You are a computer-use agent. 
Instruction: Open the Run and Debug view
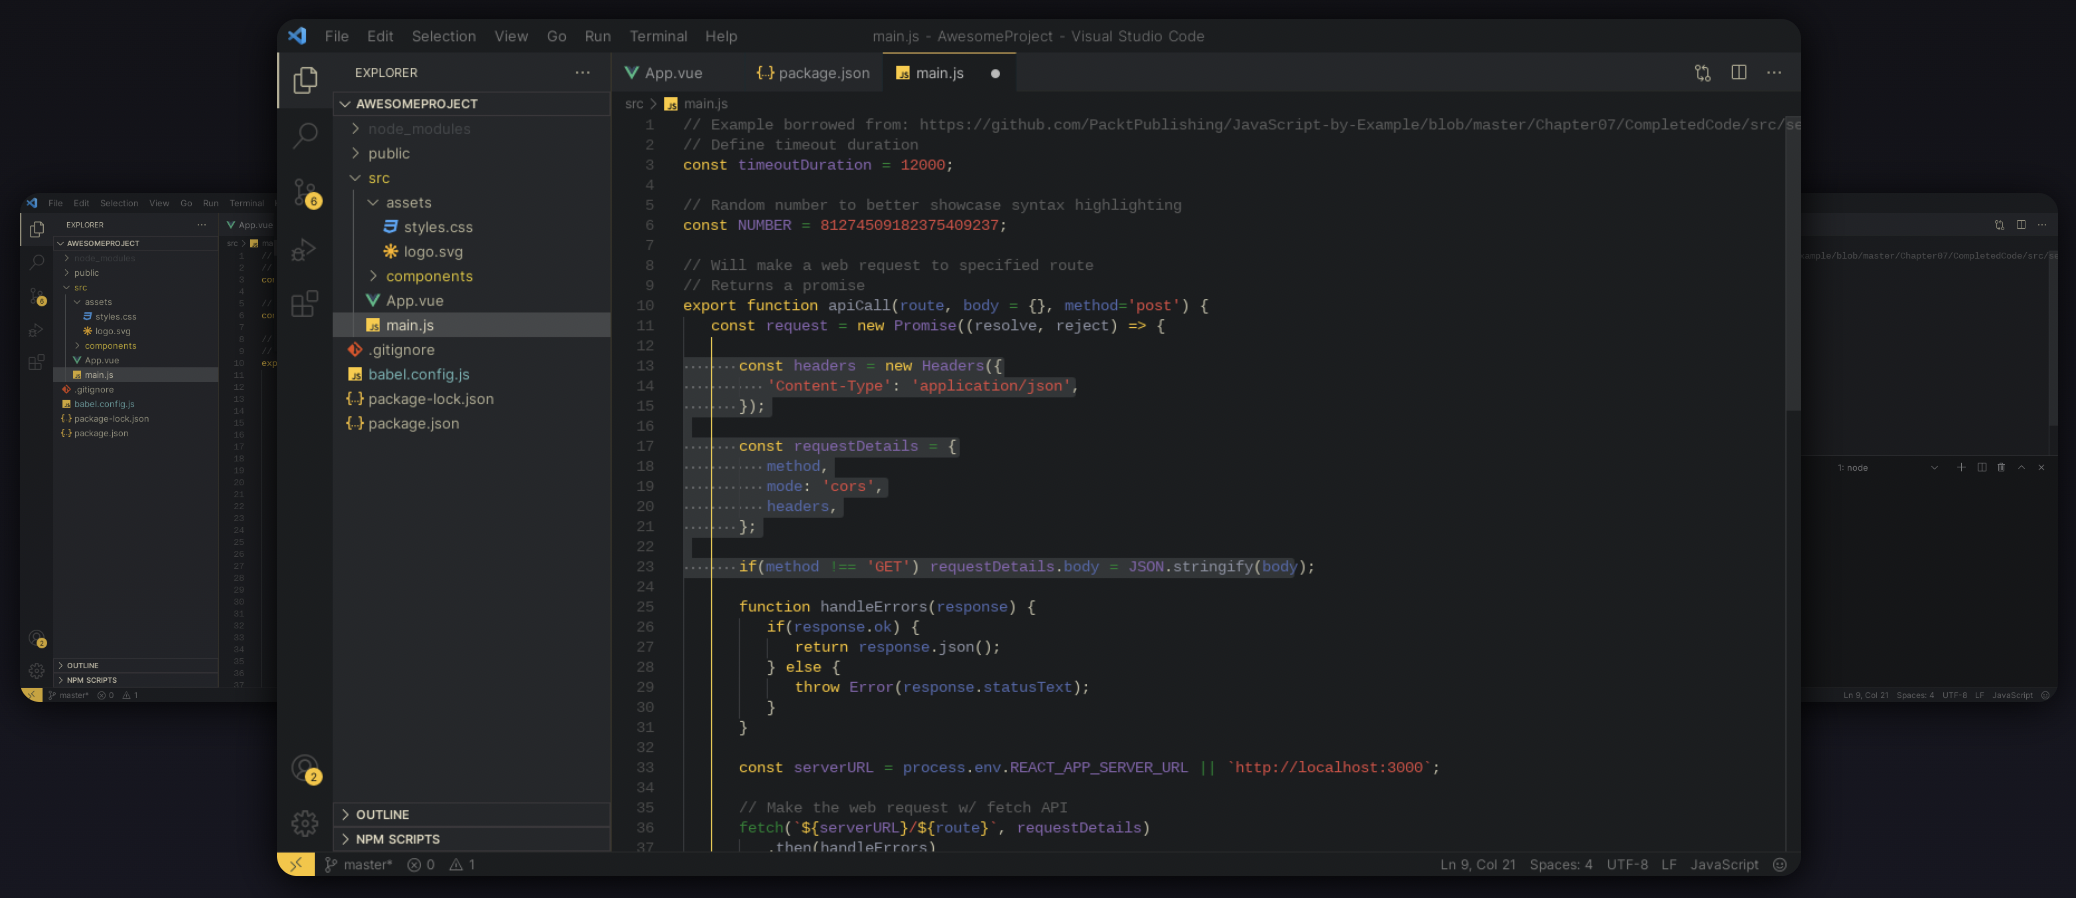pyautogui.click(x=304, y=249)
